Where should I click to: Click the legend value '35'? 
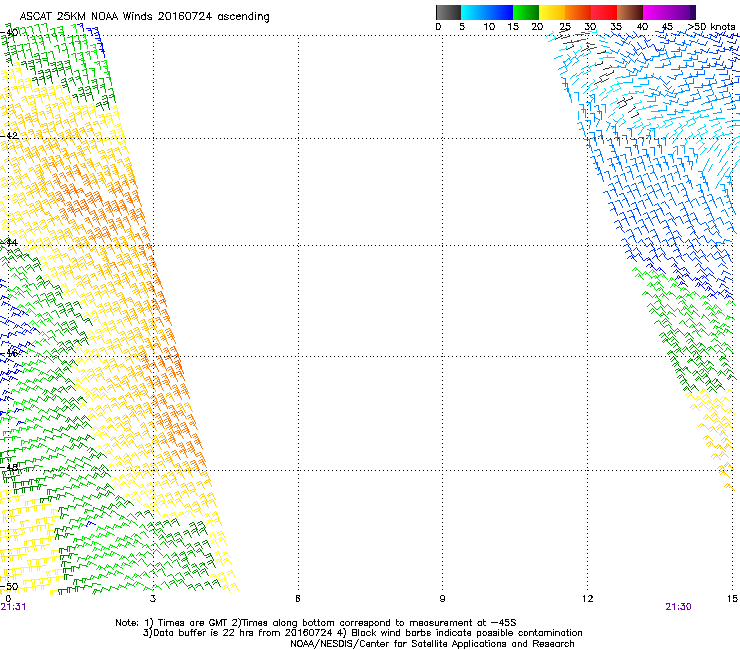coord(616,26)
